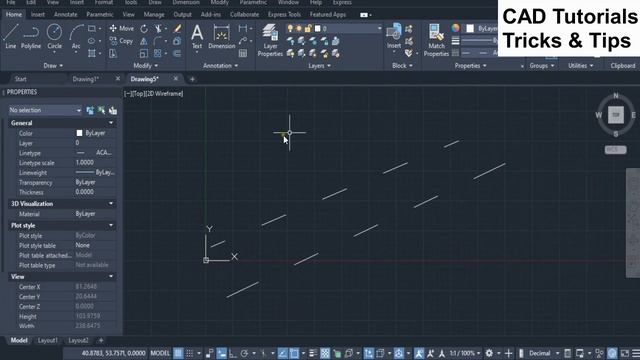Click the Rotate tool icon
Screen dimensions: 640x360
pos(144,29)
